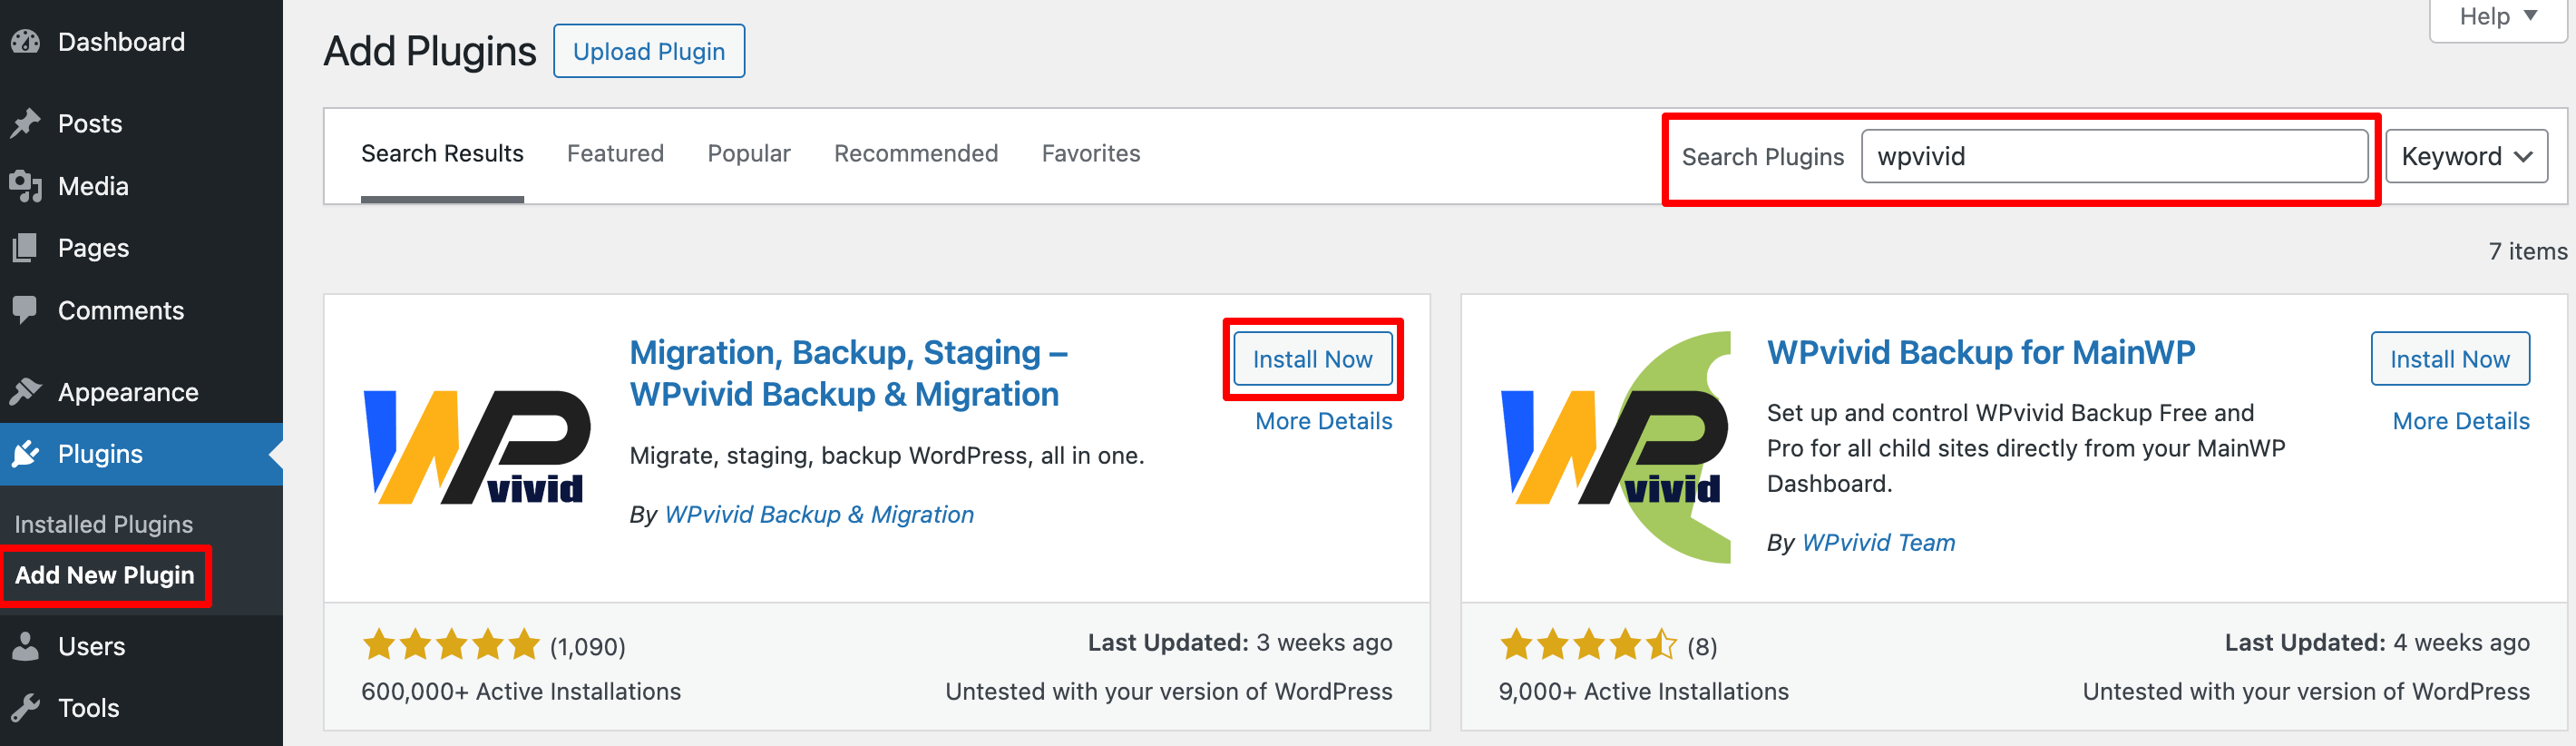The height and width of the screenshot is (746, 2576).
Task: Click the Plugins plug icon
Action: pos(25,454)
